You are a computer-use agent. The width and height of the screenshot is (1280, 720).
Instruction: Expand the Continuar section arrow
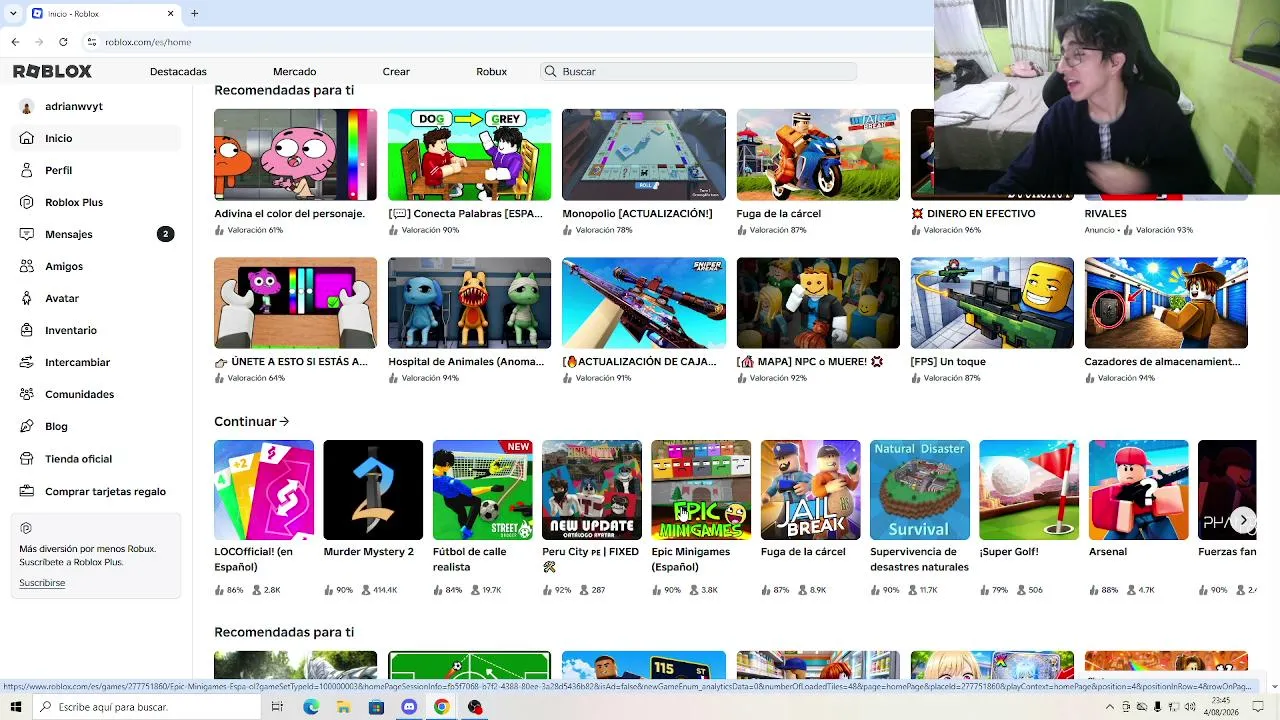pos(285,422)
